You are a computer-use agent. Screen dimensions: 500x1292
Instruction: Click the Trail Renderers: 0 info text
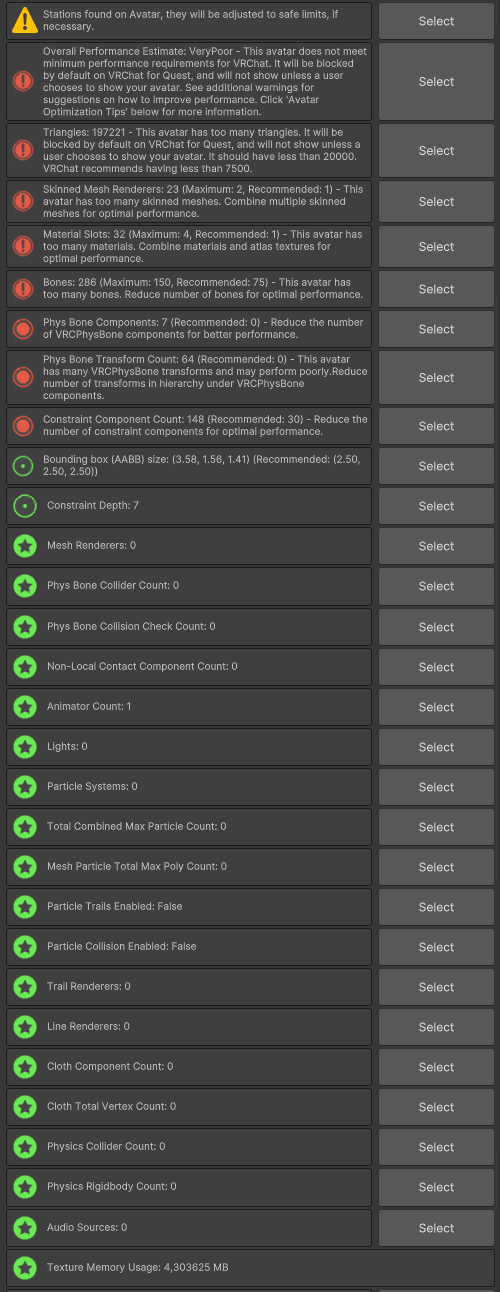coord(89,987)
